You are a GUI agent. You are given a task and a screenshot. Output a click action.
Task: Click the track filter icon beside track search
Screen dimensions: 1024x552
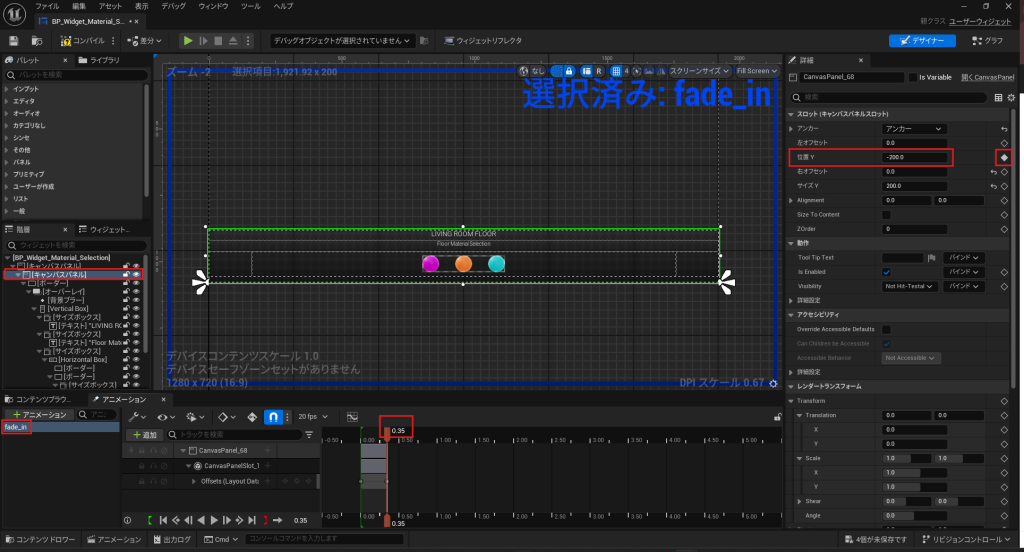309,435
